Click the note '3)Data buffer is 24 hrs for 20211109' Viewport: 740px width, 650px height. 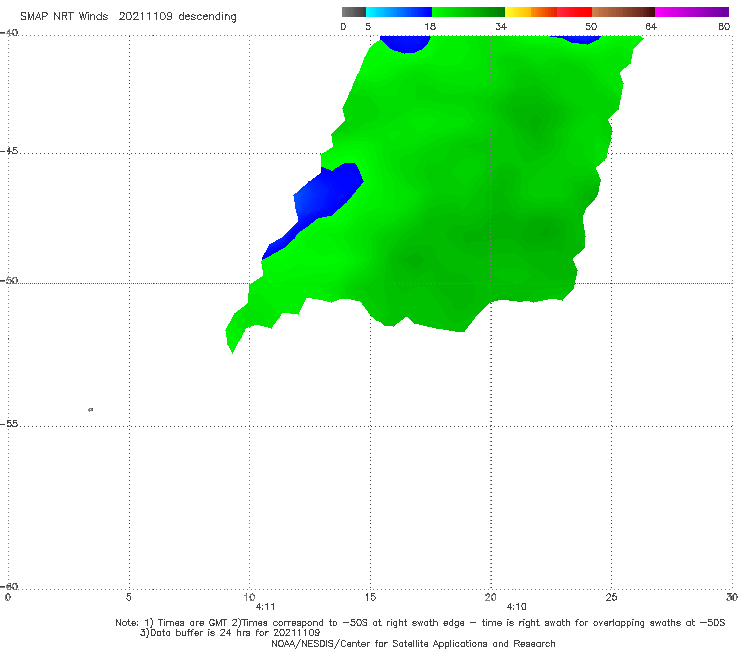click(x=230, y=633)
